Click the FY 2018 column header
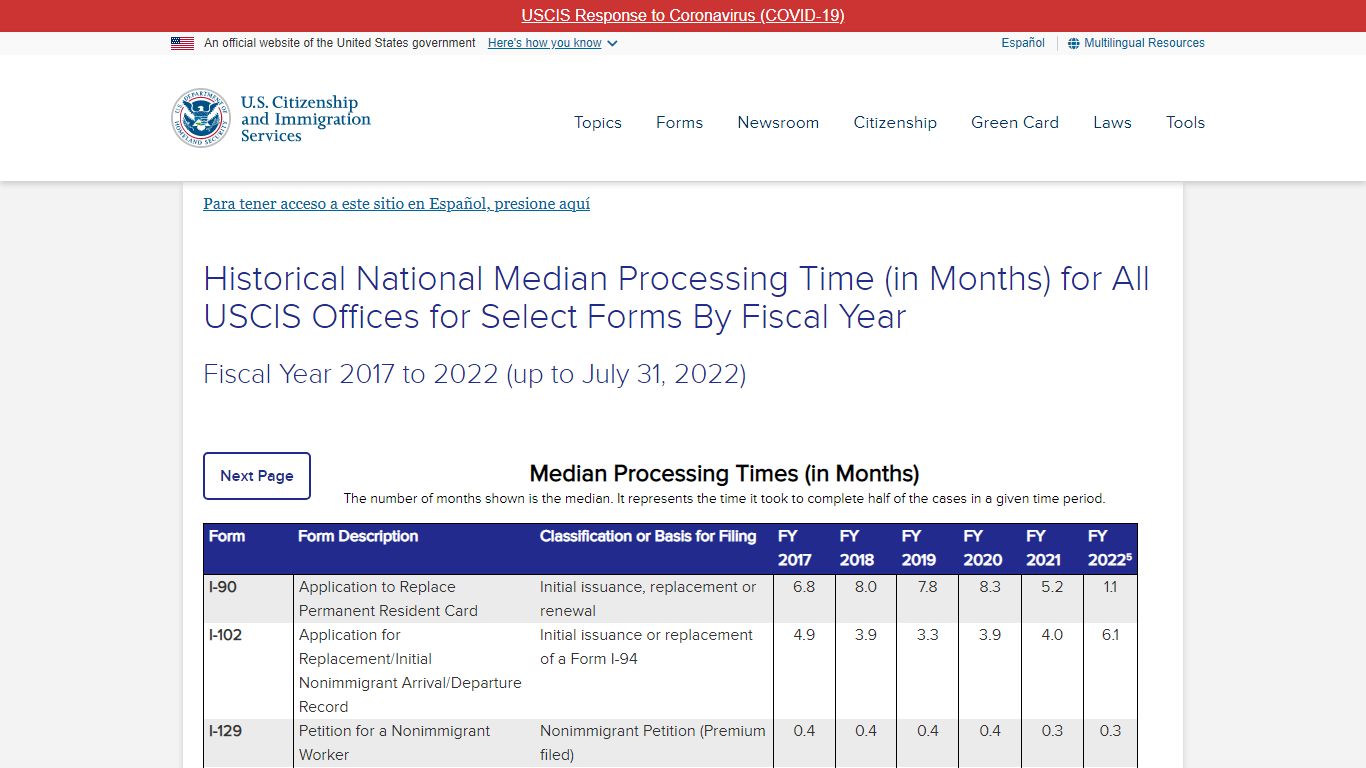This screenshot has width=1366, height=768. (x=866, y=548)
